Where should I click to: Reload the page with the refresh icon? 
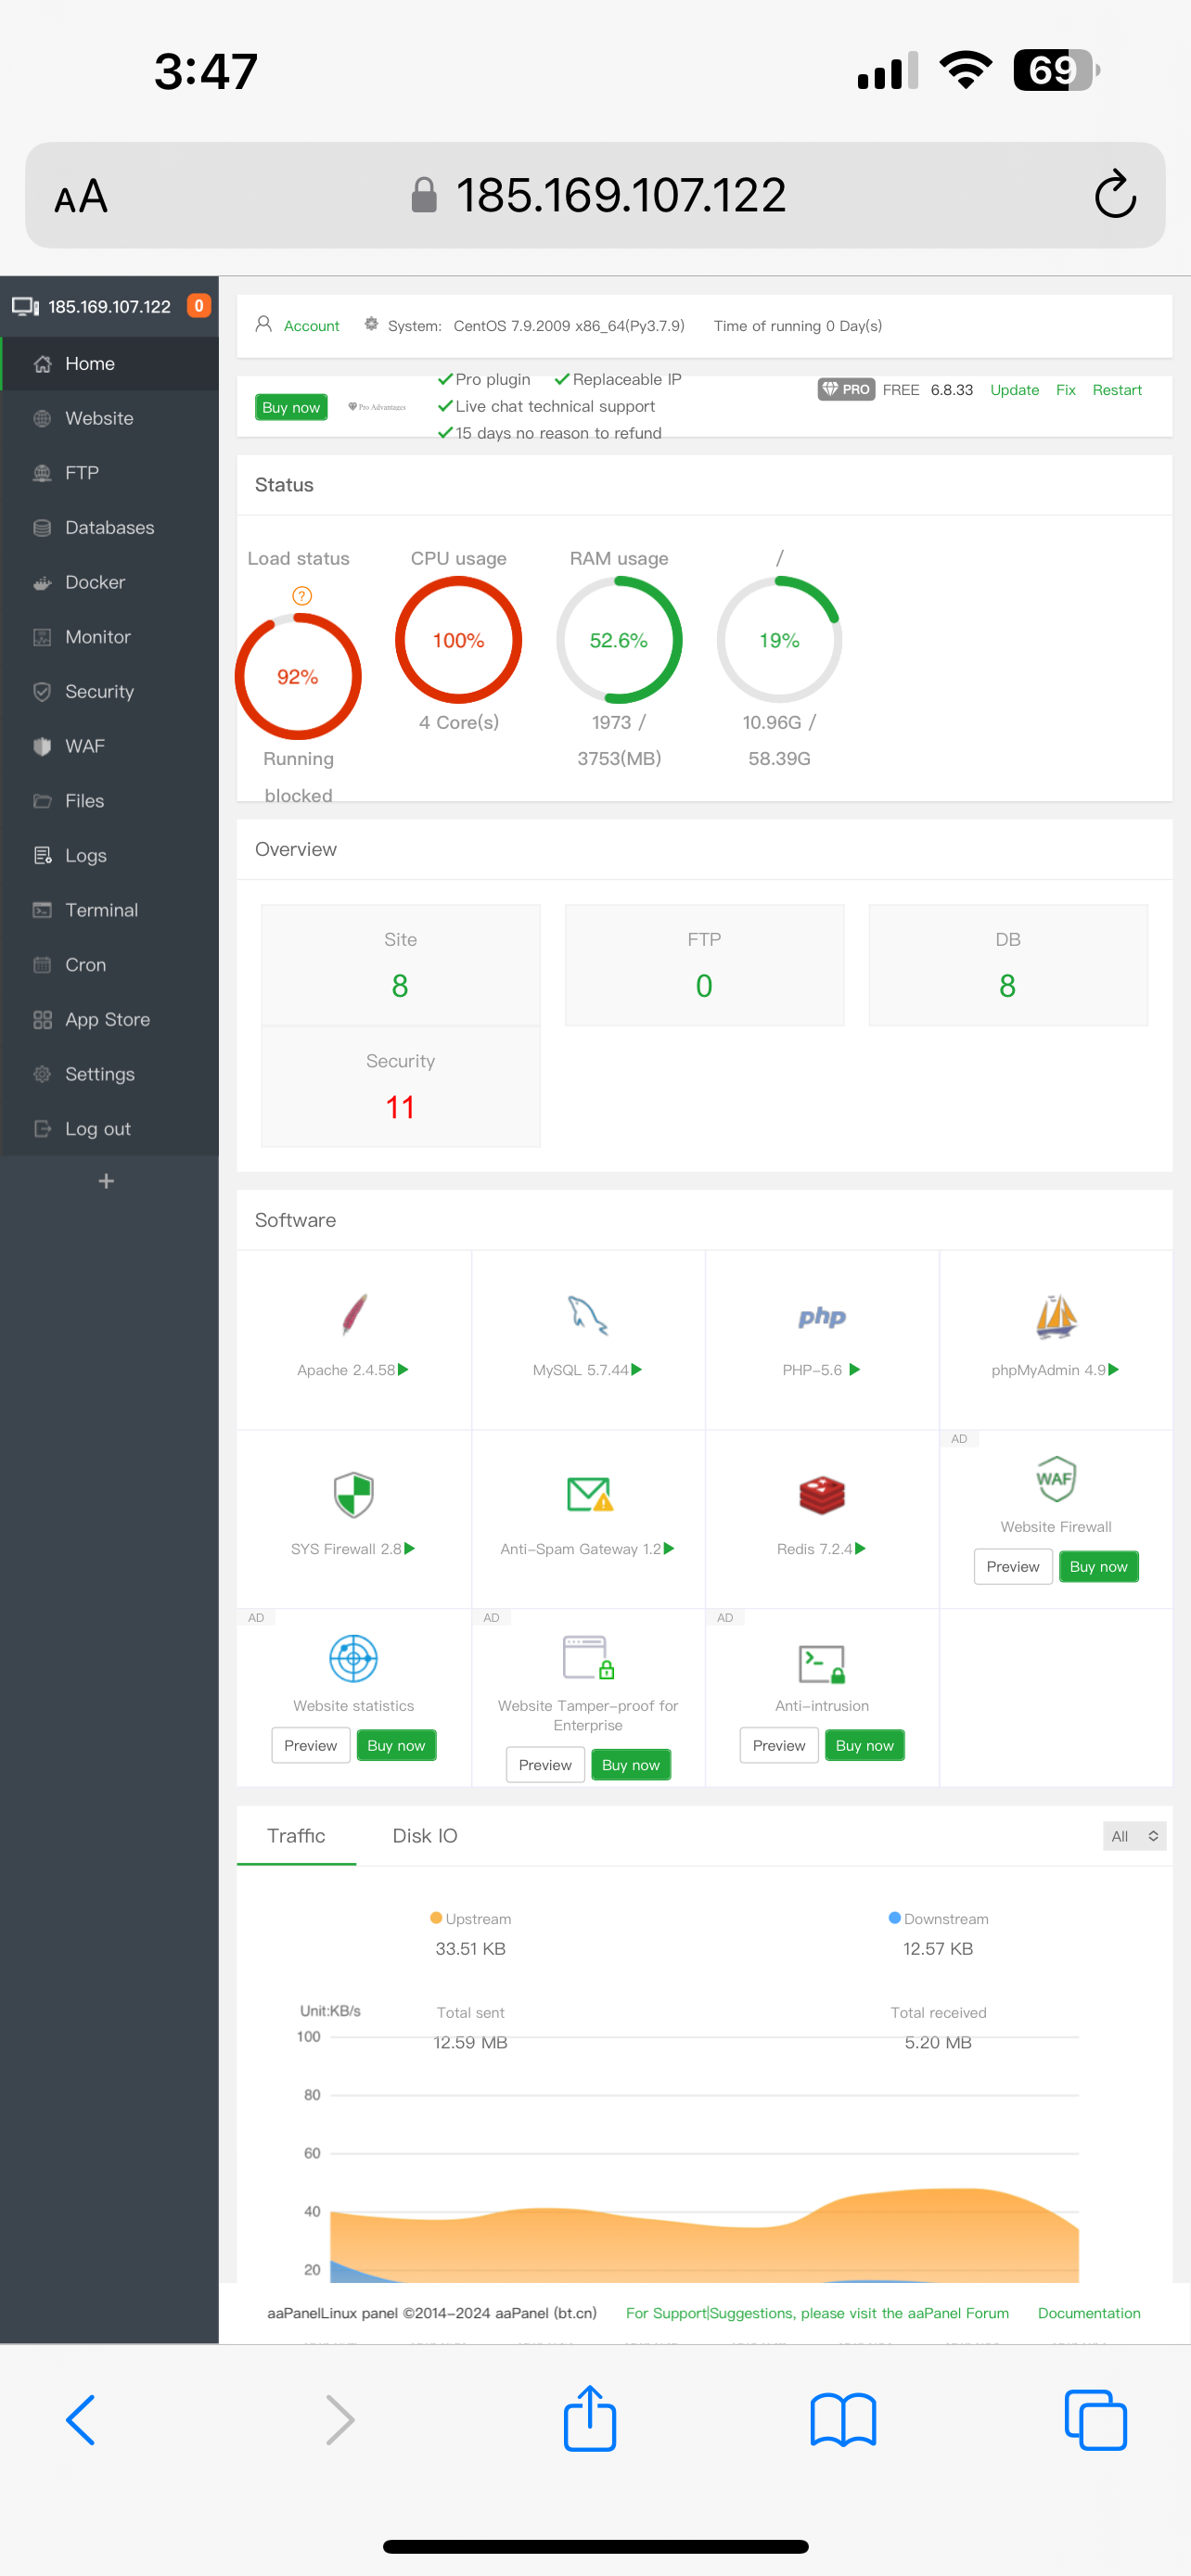click(1115, 194)
